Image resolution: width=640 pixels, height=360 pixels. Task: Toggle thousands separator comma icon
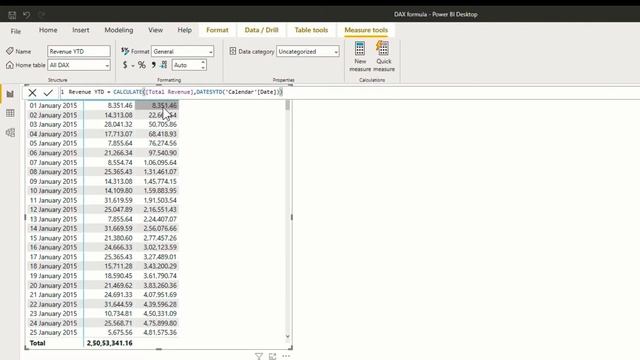click(x=153, y=65)
